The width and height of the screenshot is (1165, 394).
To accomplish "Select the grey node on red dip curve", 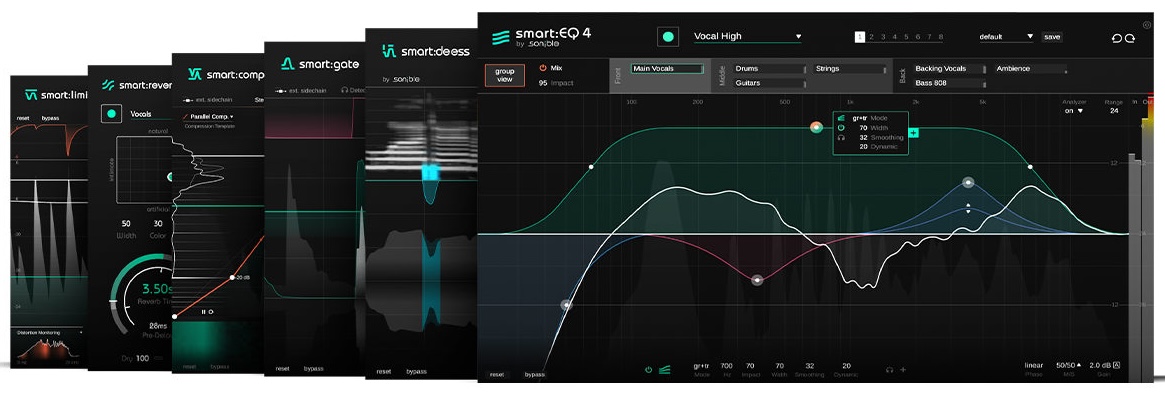I will [757, 280].
